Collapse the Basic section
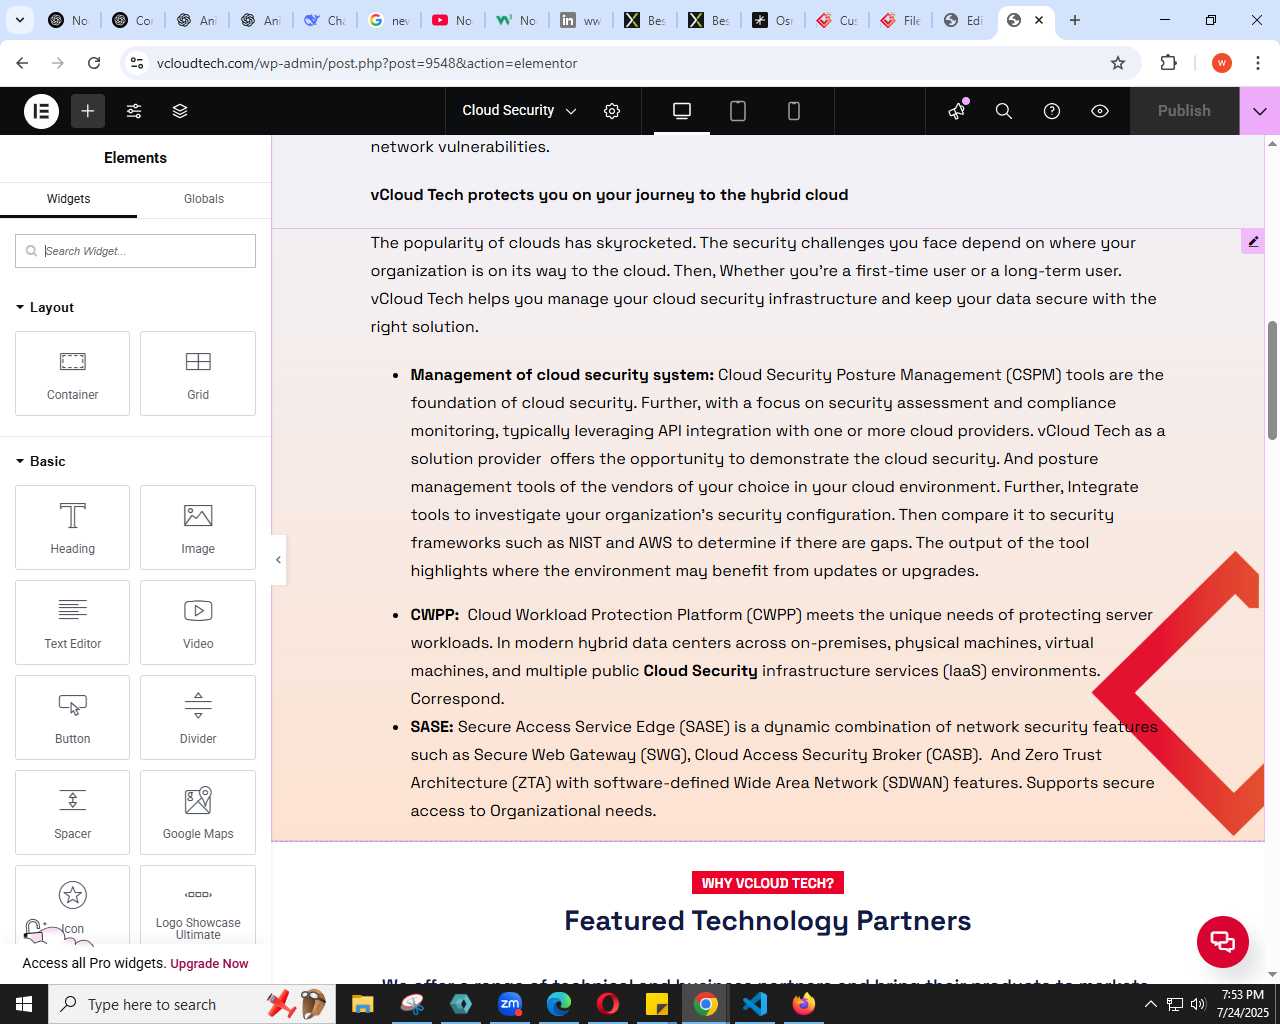This screenshot has width=1280, height=1024. (41, 461)
